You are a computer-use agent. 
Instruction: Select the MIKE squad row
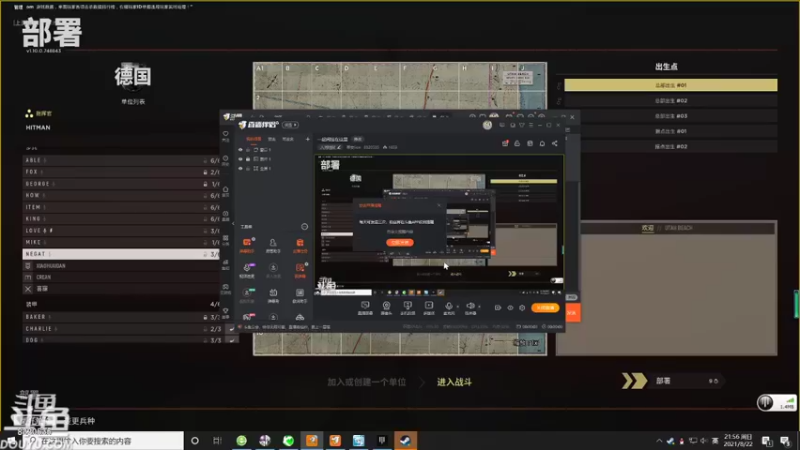[121, 242]
